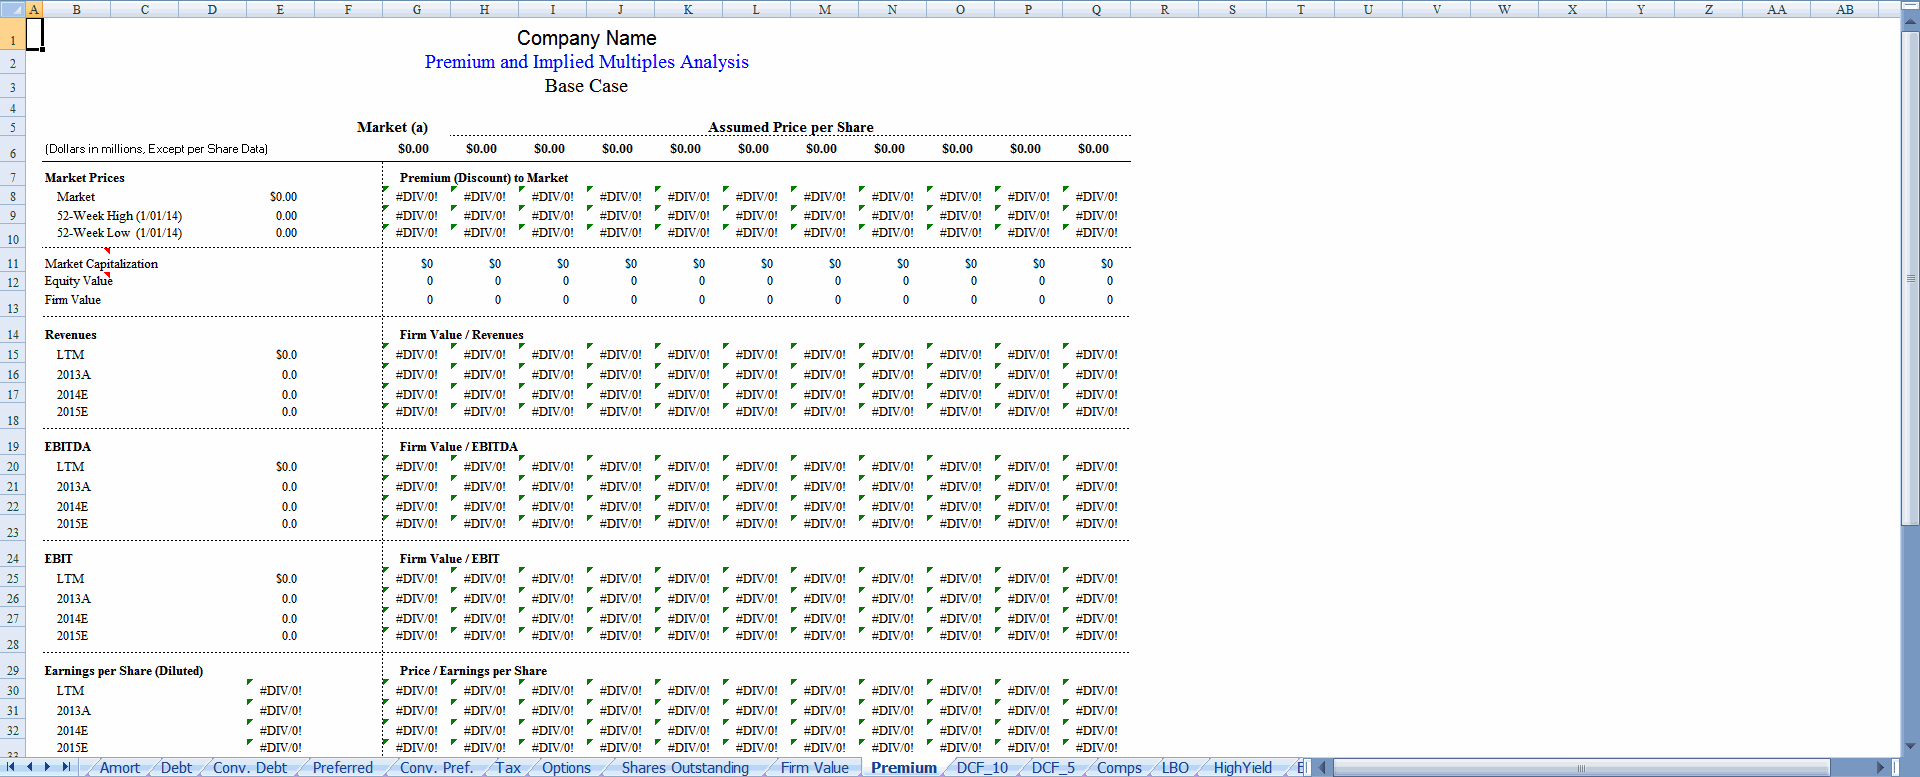Click the Market (a) column label
This screenshot has height=777, width=1920.
tap(392, 127)
